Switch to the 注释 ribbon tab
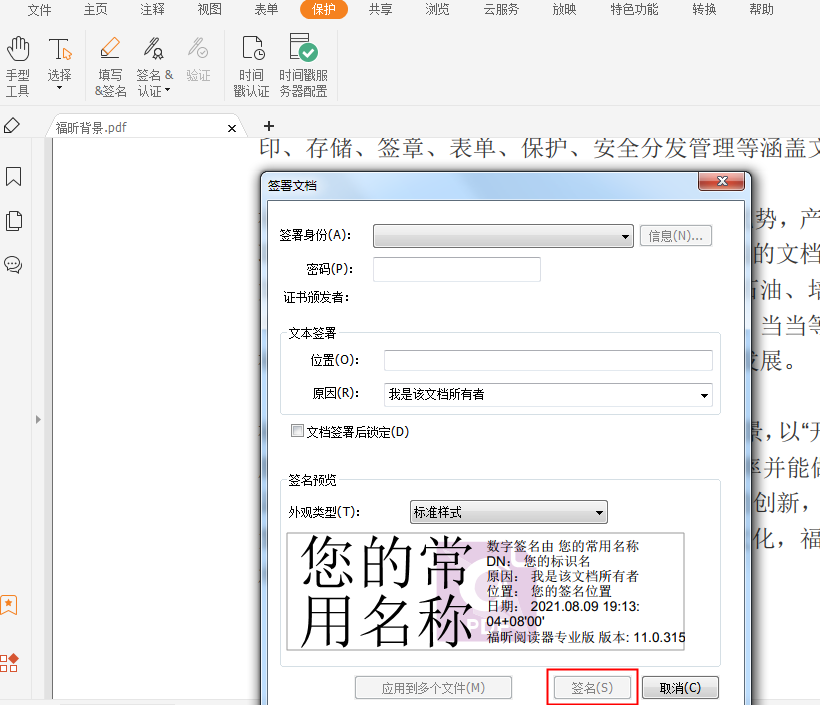The image size is (820, 705). [x=152, y=10]
